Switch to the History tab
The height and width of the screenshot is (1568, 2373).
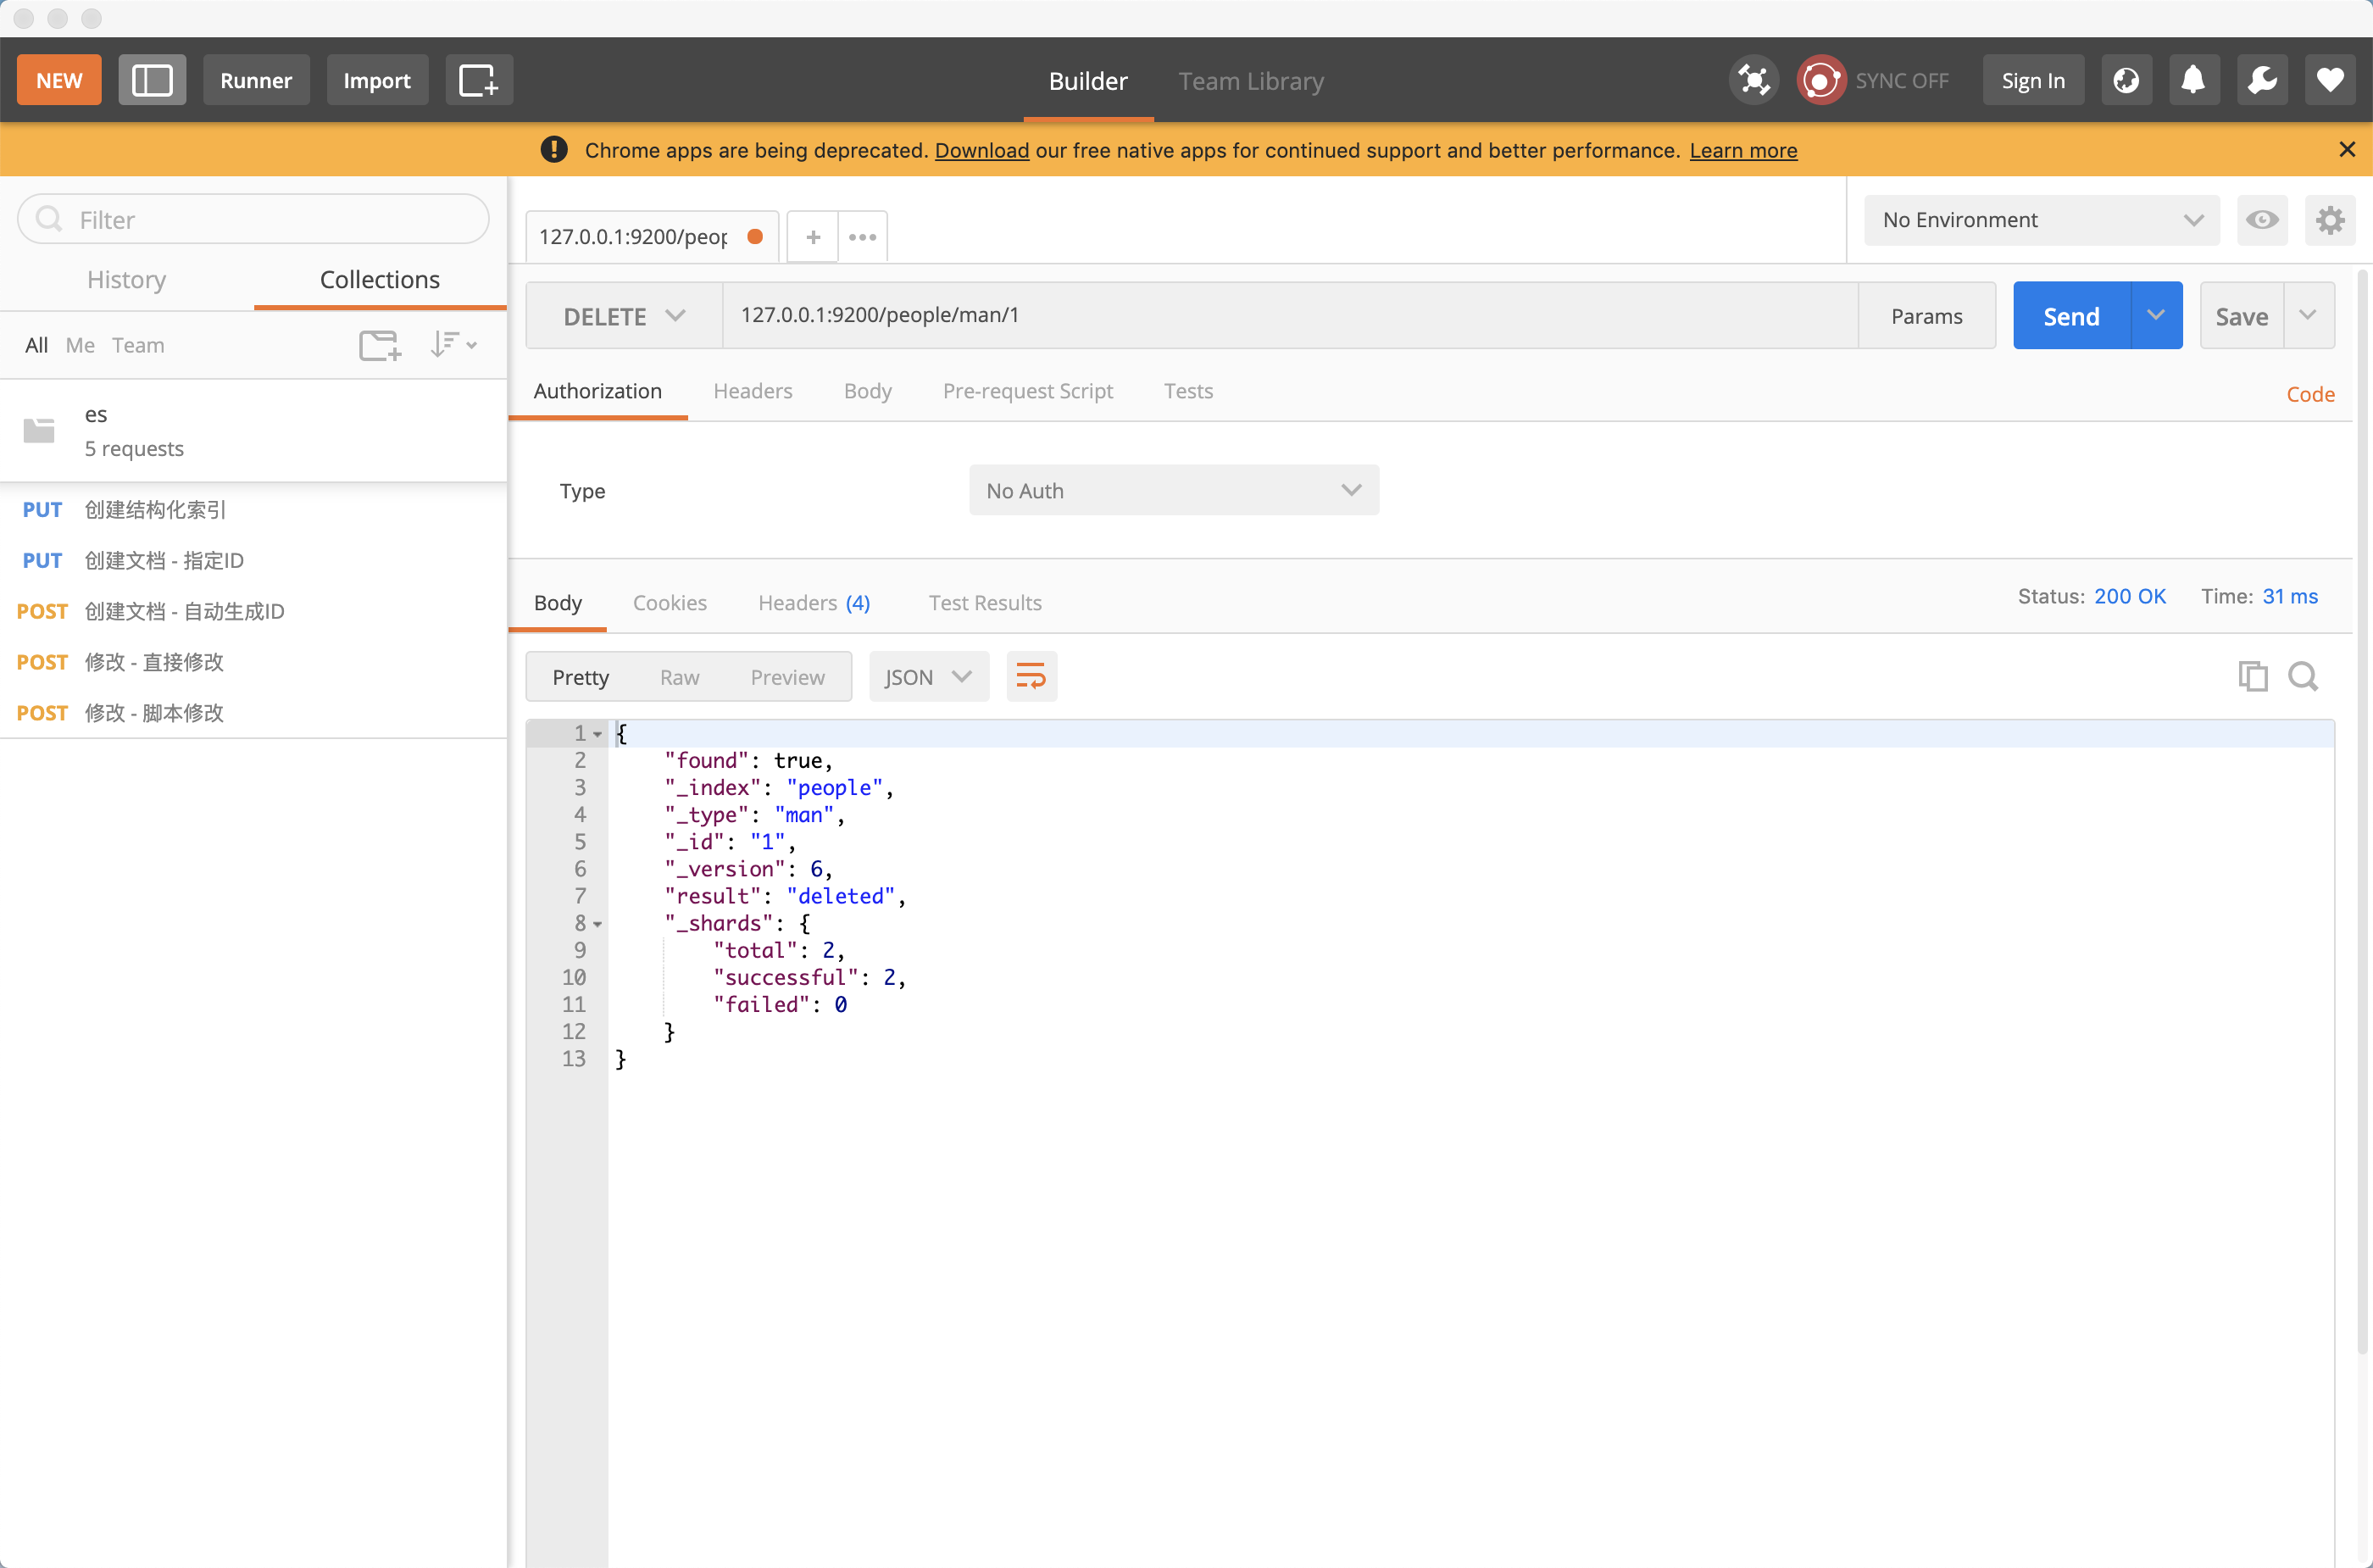click(127, 280)
